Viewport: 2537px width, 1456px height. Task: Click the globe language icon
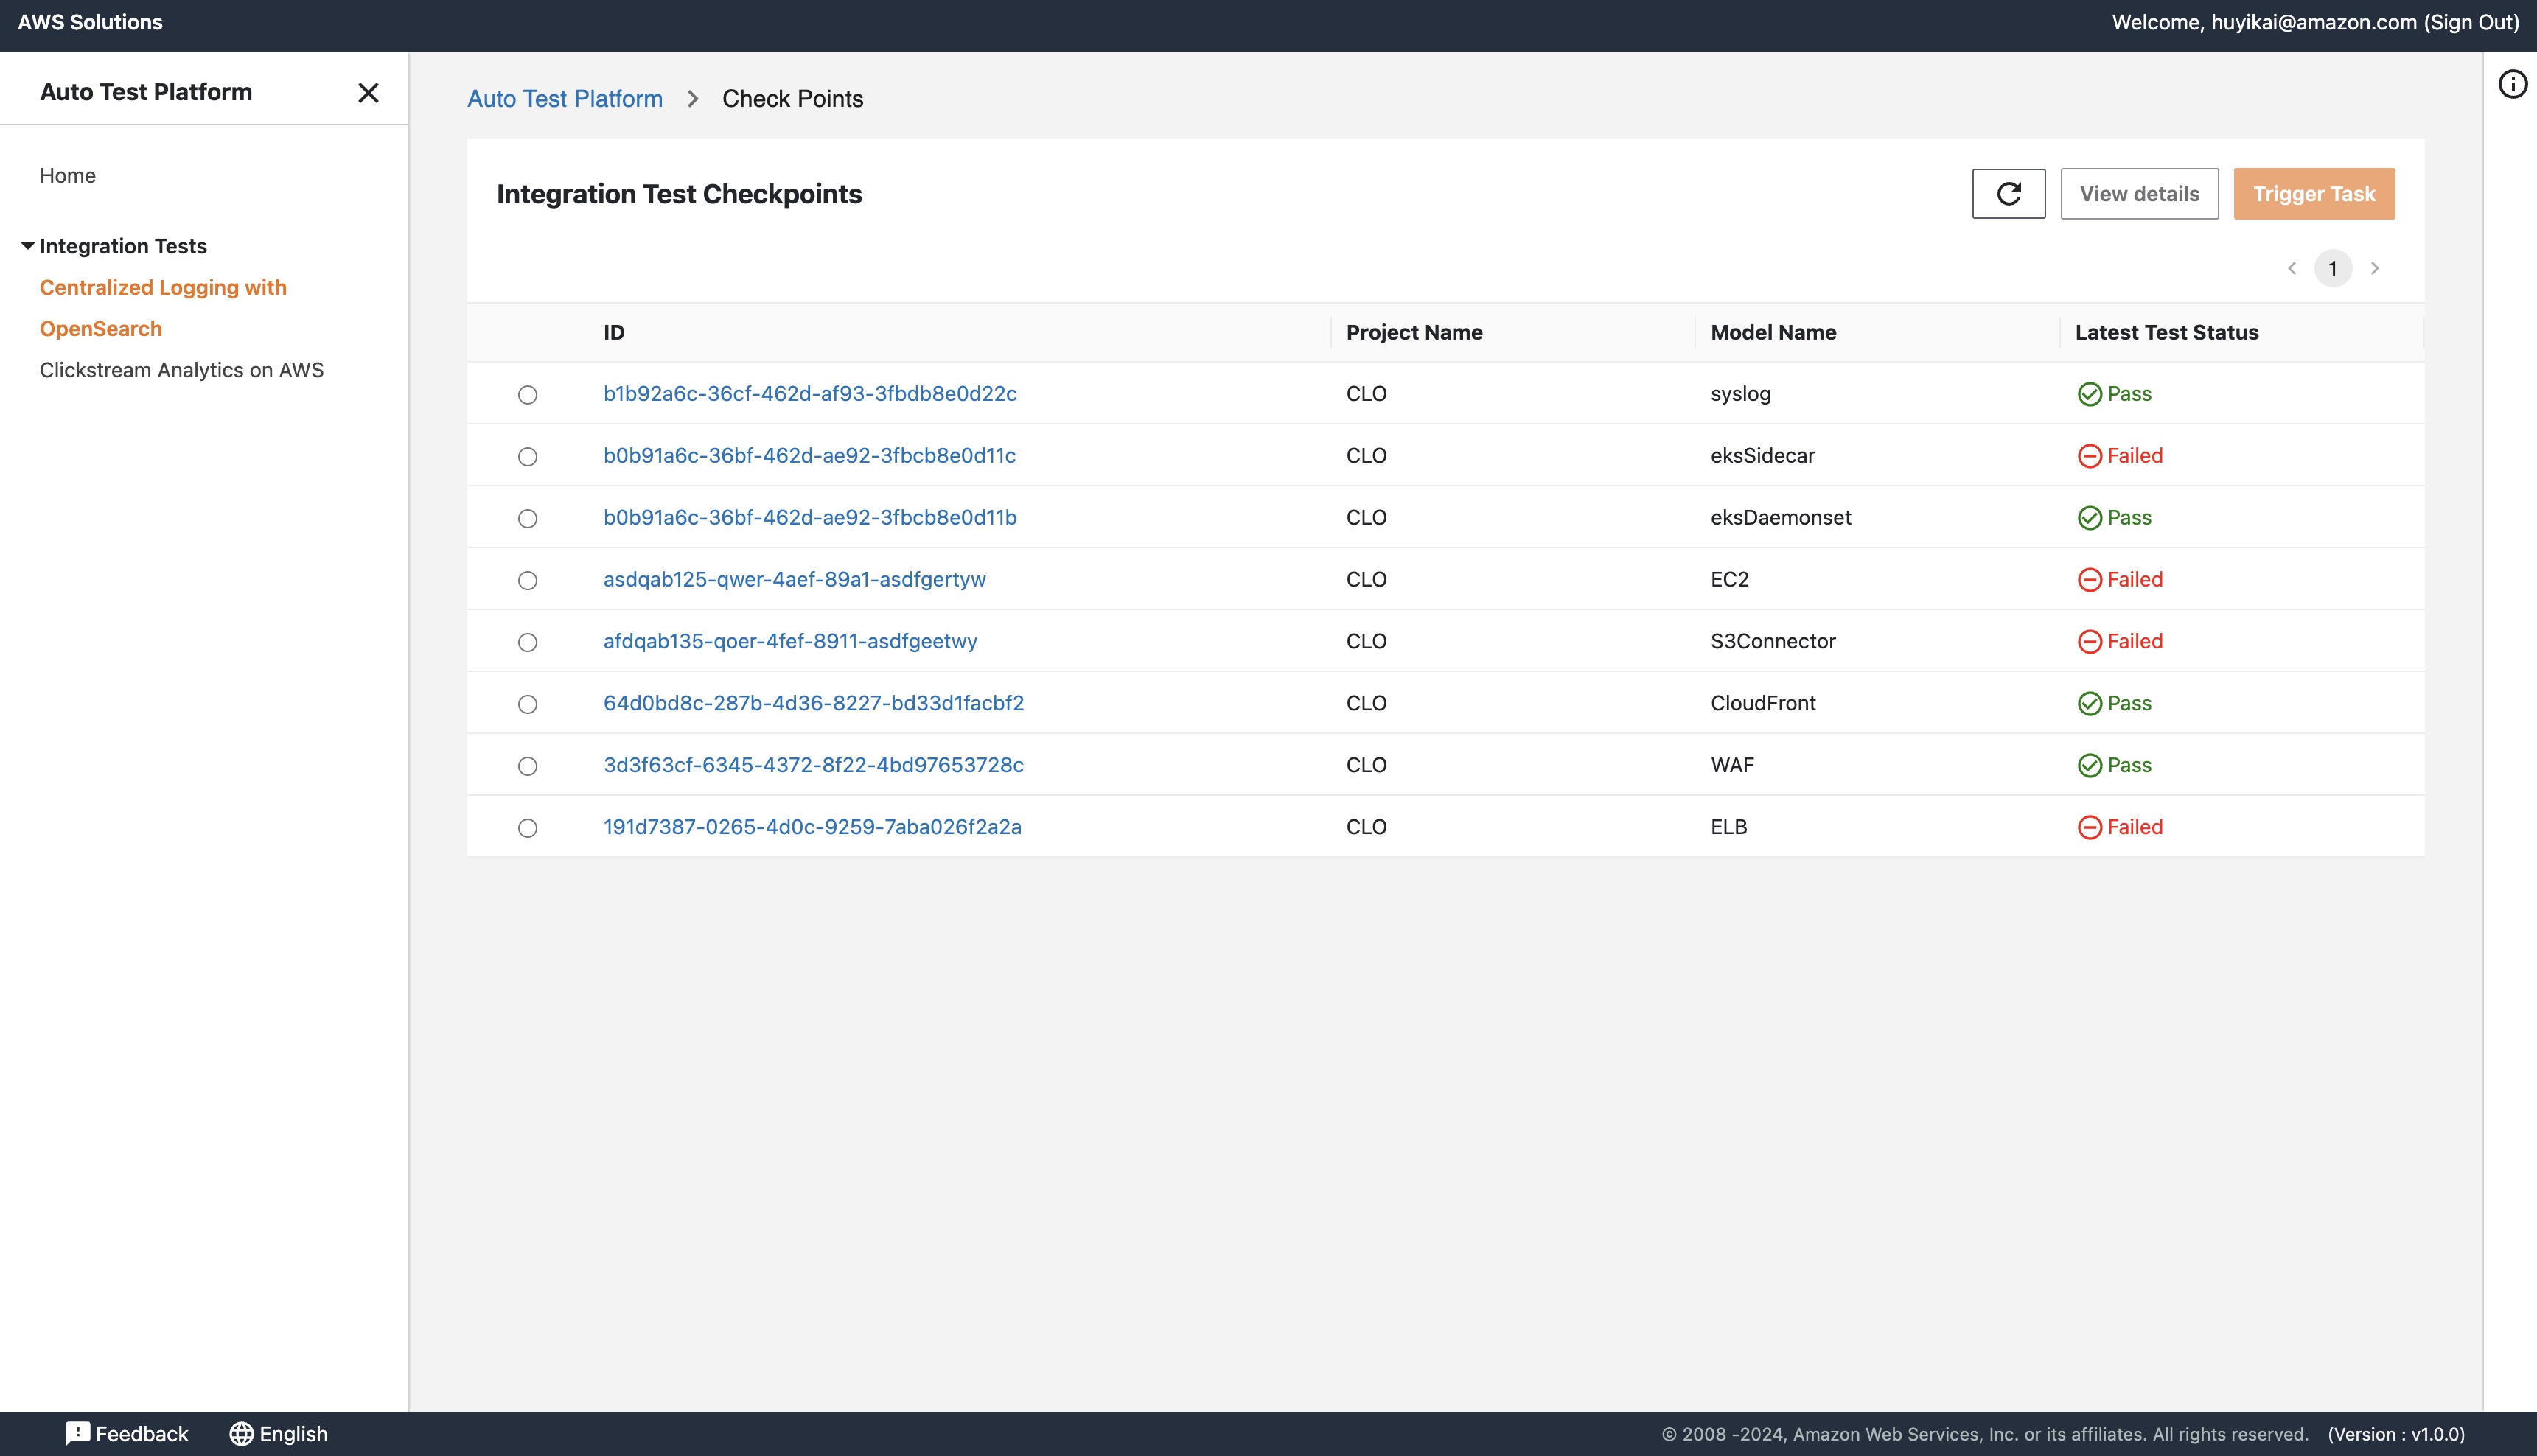tap(241, 1434)
